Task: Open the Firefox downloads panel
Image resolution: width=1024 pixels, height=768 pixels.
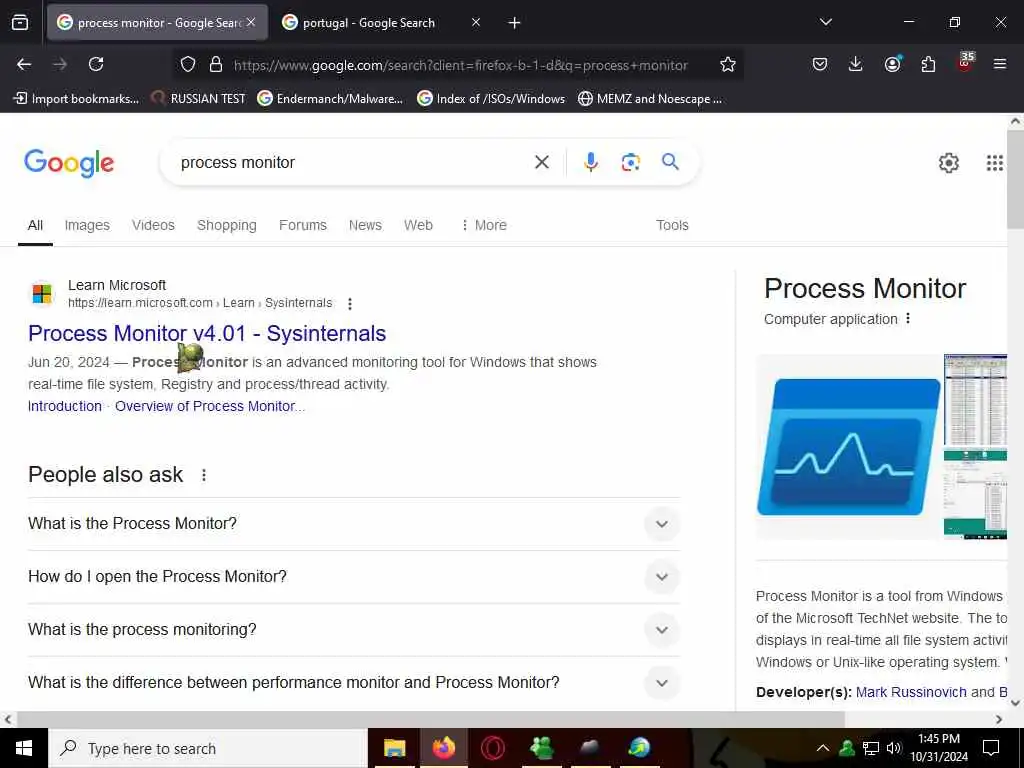Action: coord(856,64)
